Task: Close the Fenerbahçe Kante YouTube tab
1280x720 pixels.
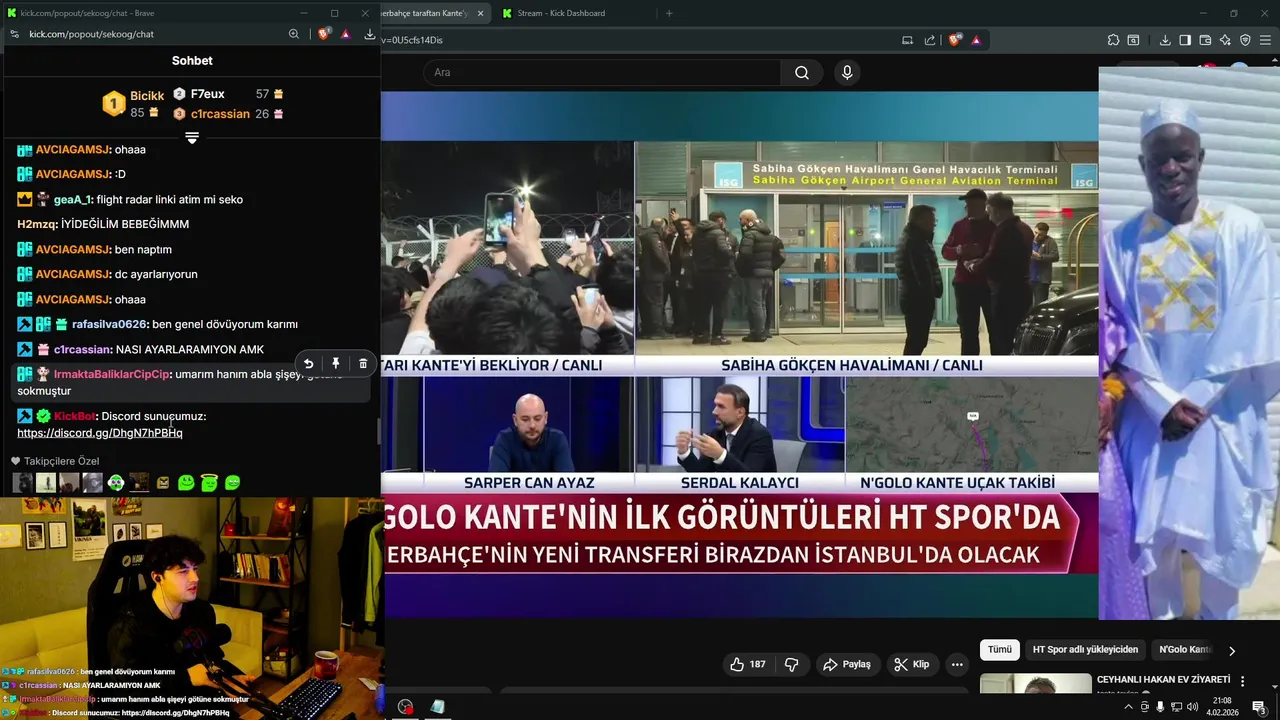Action: (481, 13)
